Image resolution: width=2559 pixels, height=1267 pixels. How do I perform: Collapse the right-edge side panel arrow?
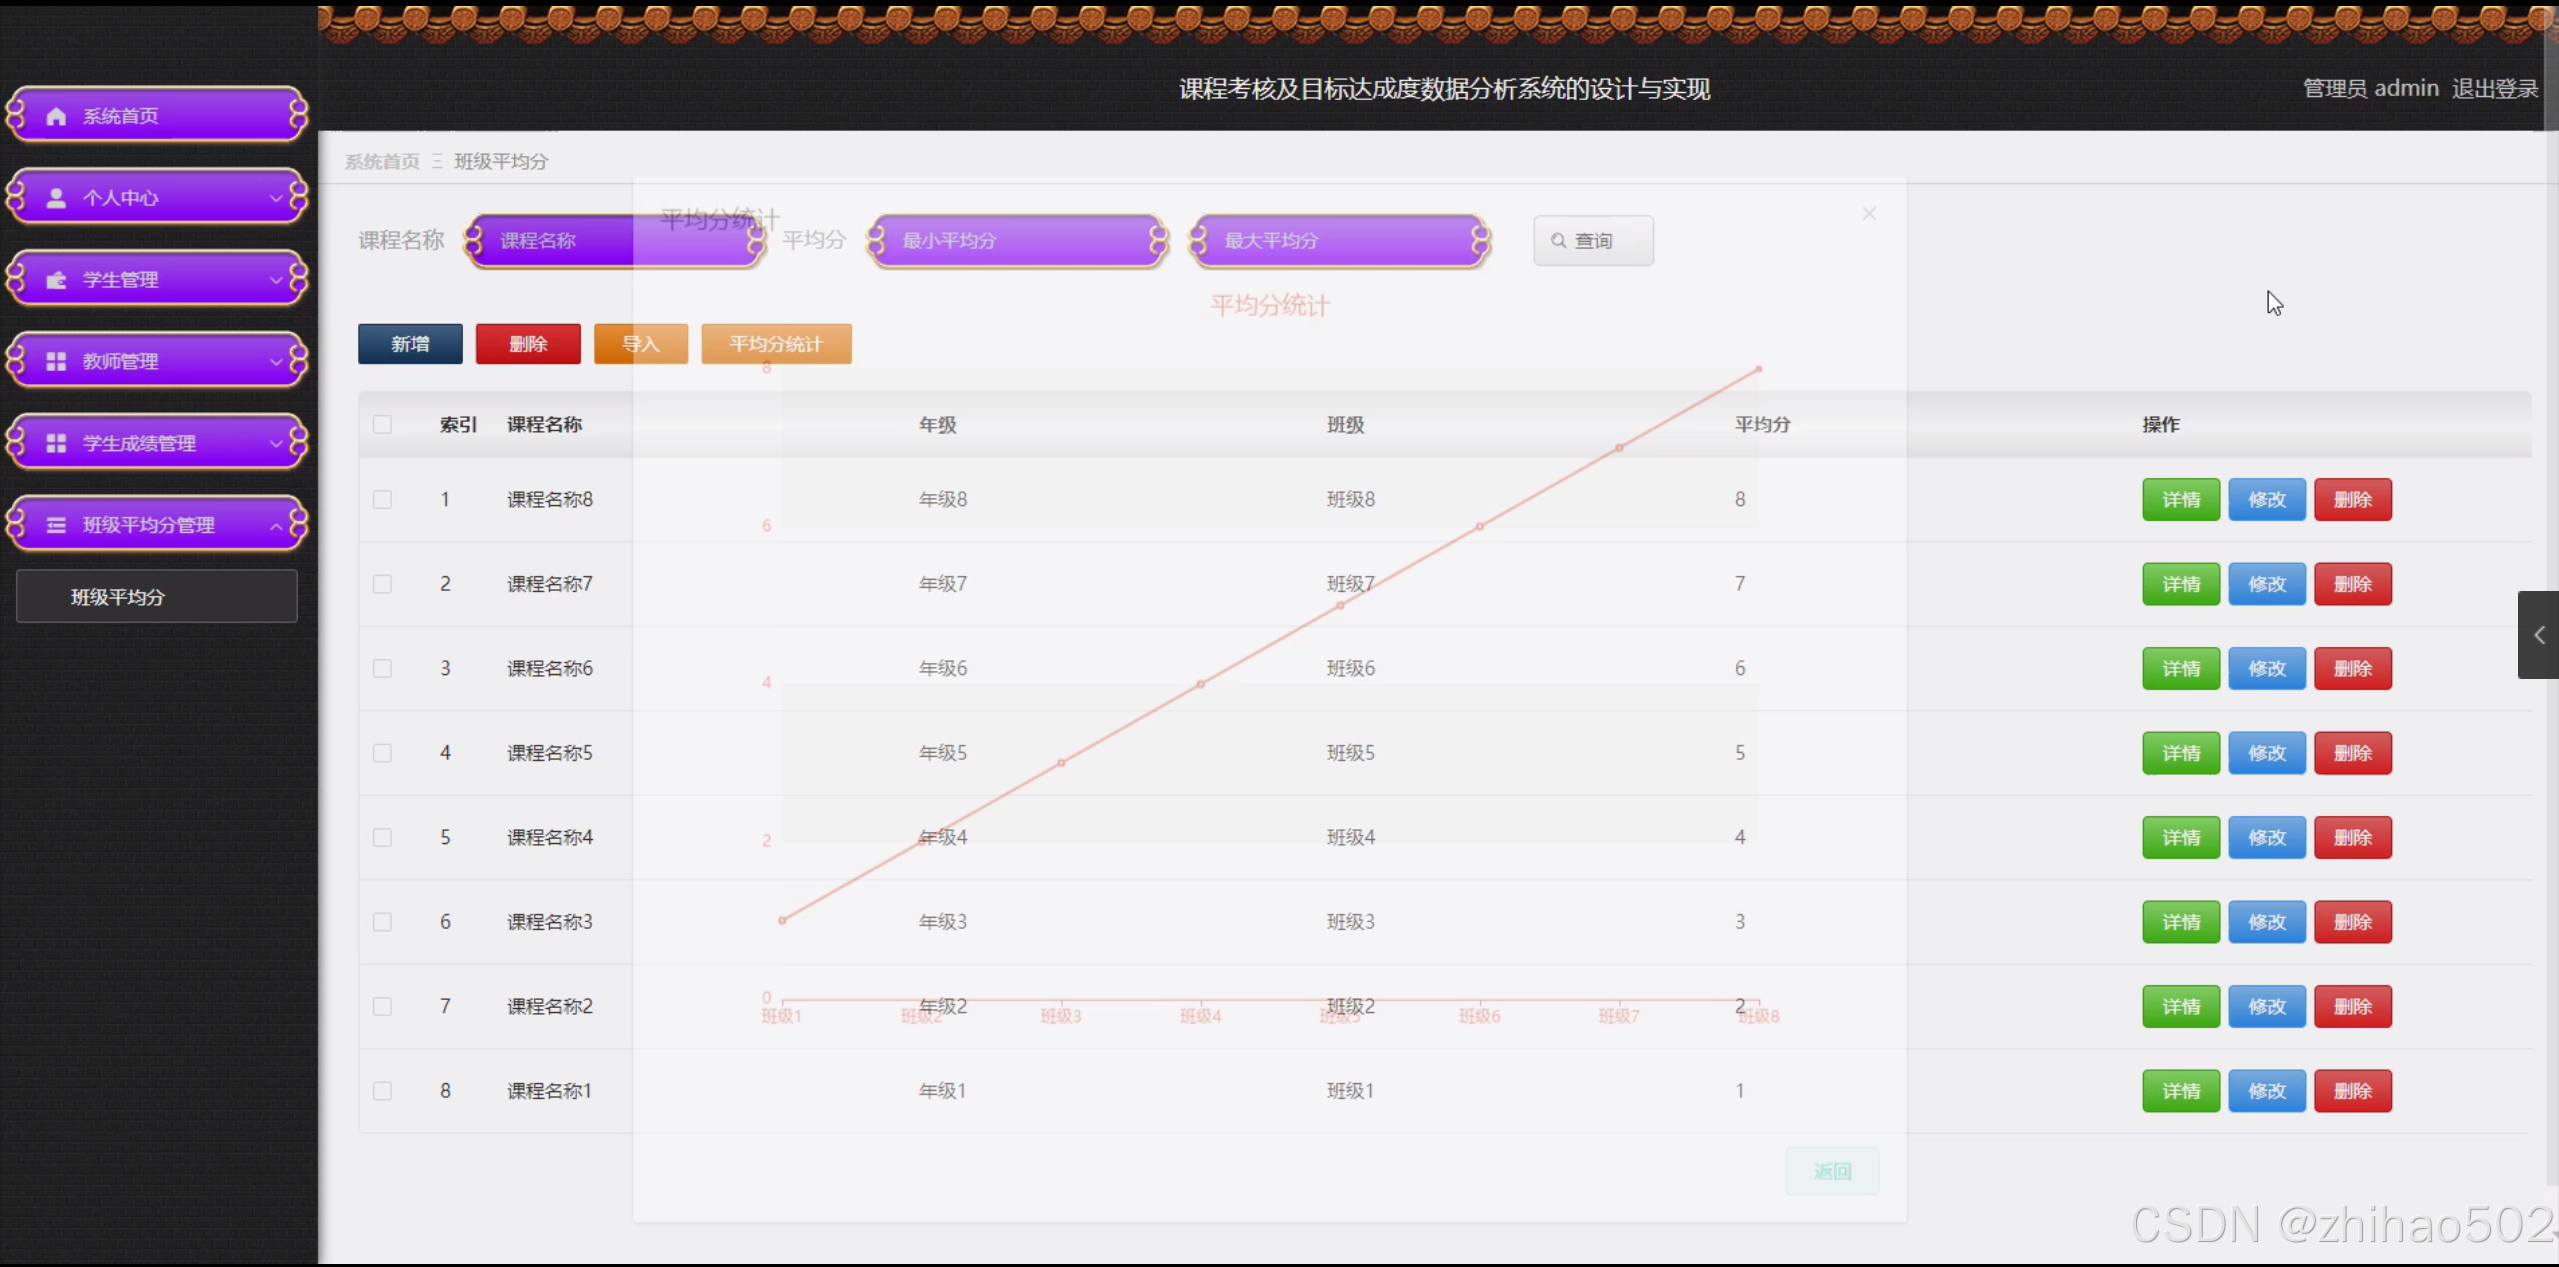[x=2538, y=635]
